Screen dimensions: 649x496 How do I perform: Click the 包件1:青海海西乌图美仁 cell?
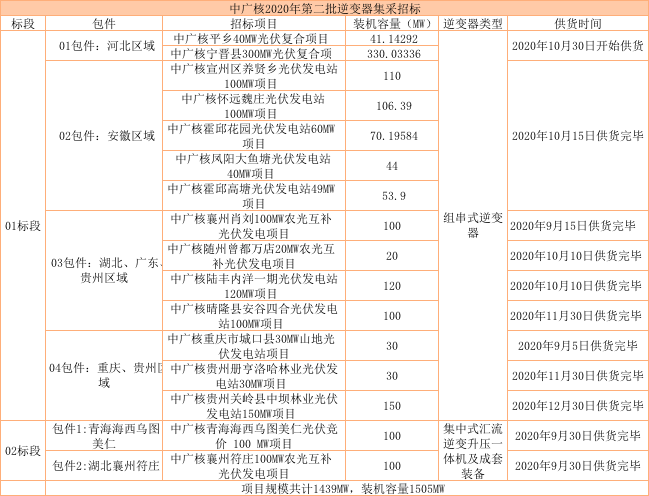[x=104, y=436]
